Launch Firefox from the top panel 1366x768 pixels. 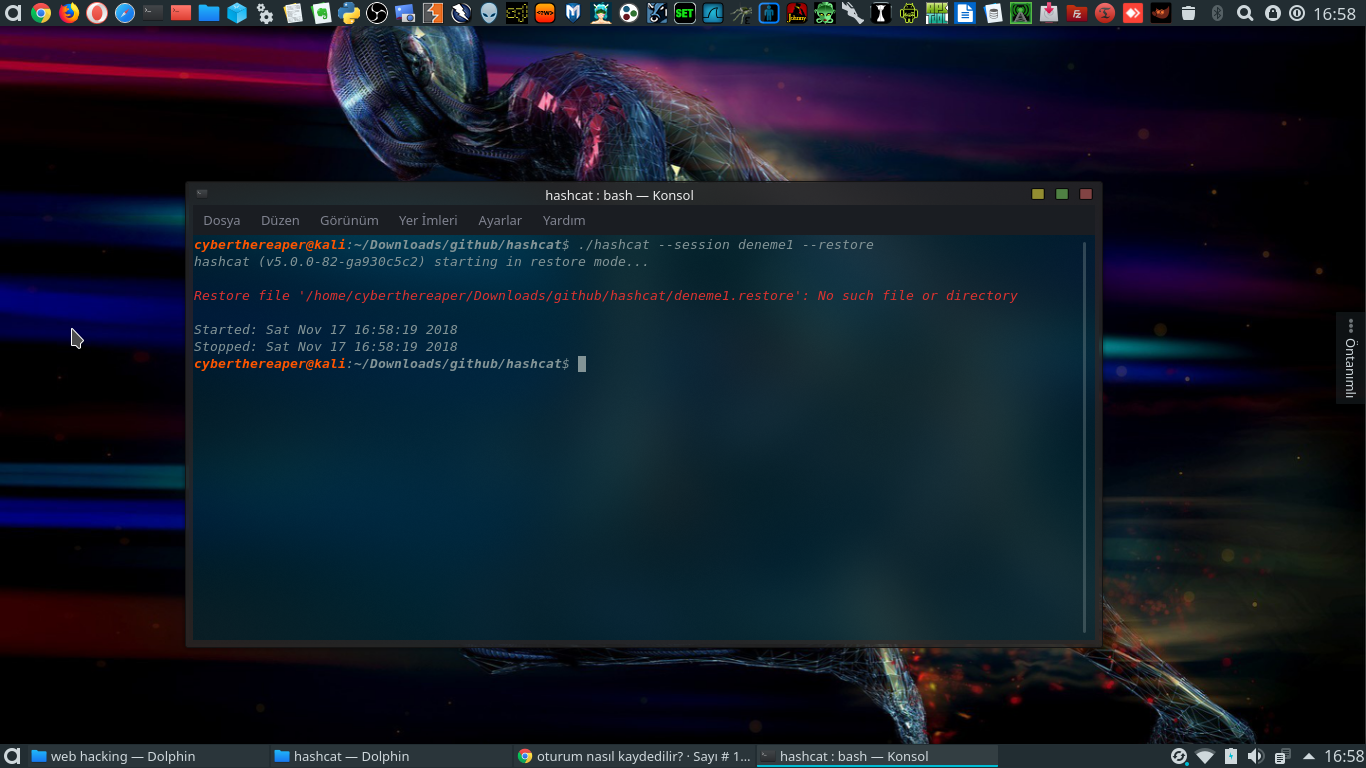(68, 14)
